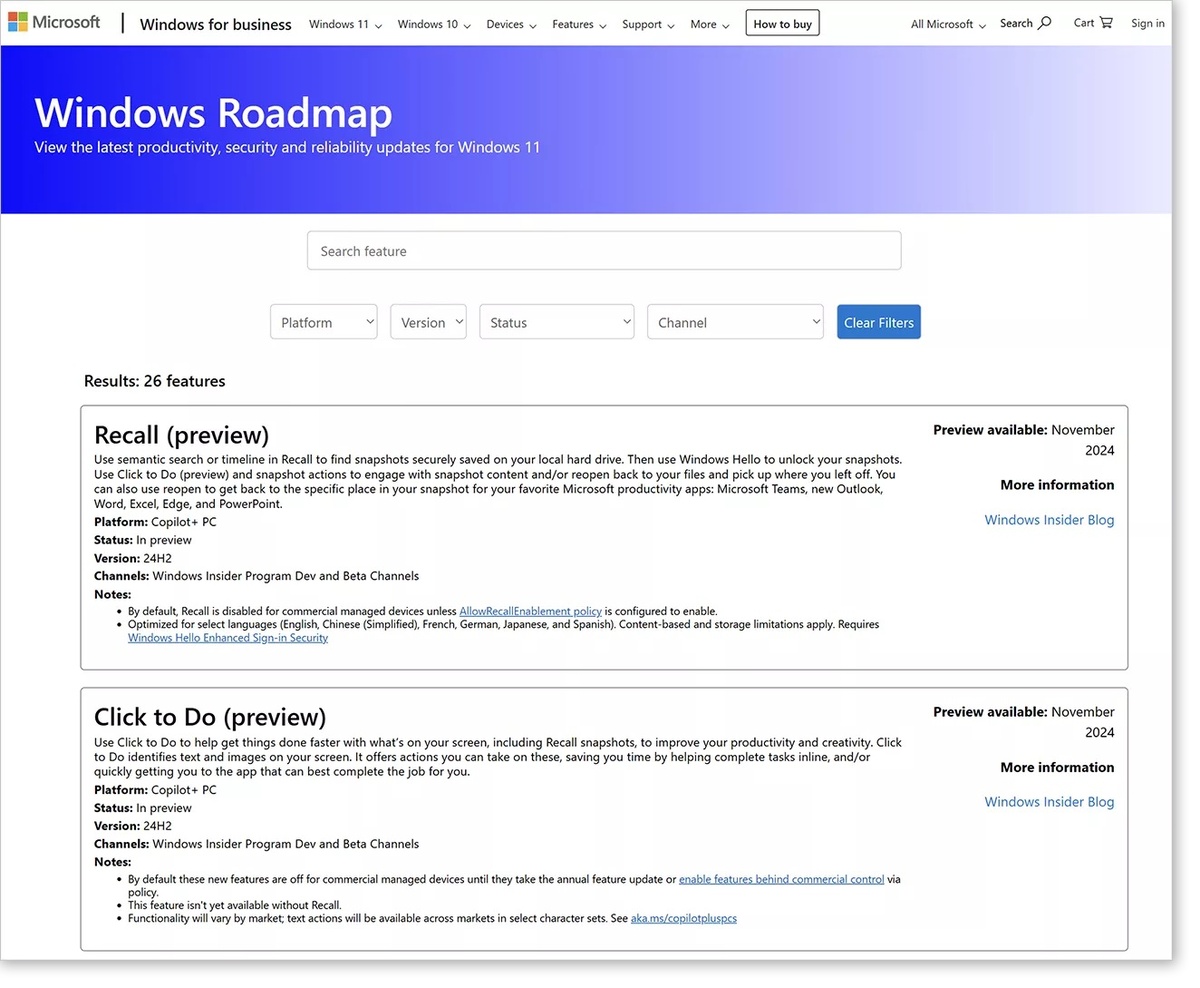Image resolution: width=1200 pixels, height=988 pixels.
Task: Click the hero subtitle about Windows 11 updates
Action: 287,147
